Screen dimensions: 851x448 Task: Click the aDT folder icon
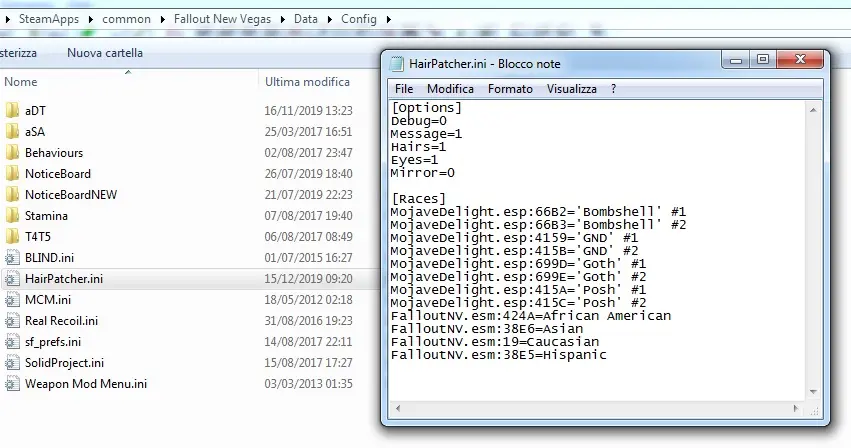[x=12, y=110]
